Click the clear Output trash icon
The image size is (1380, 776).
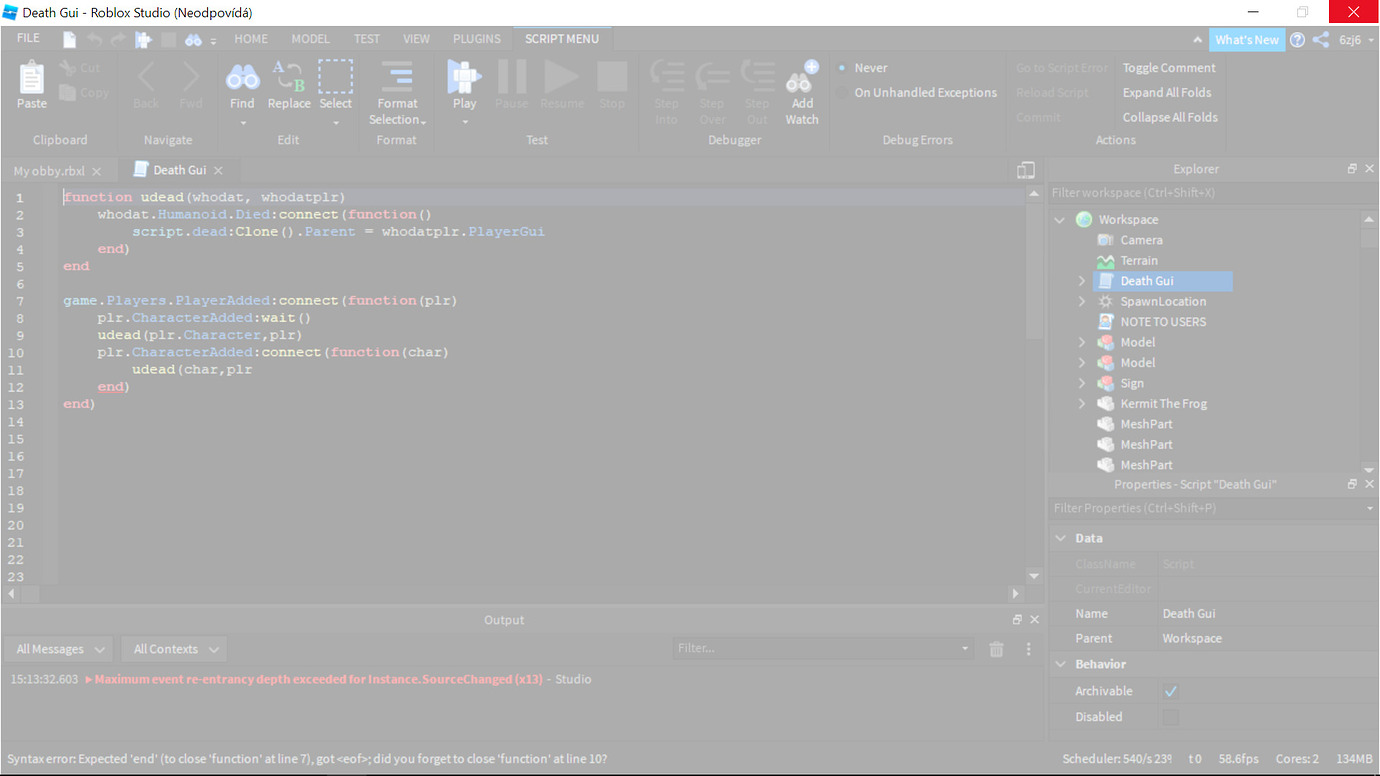[x=996, y=648]
